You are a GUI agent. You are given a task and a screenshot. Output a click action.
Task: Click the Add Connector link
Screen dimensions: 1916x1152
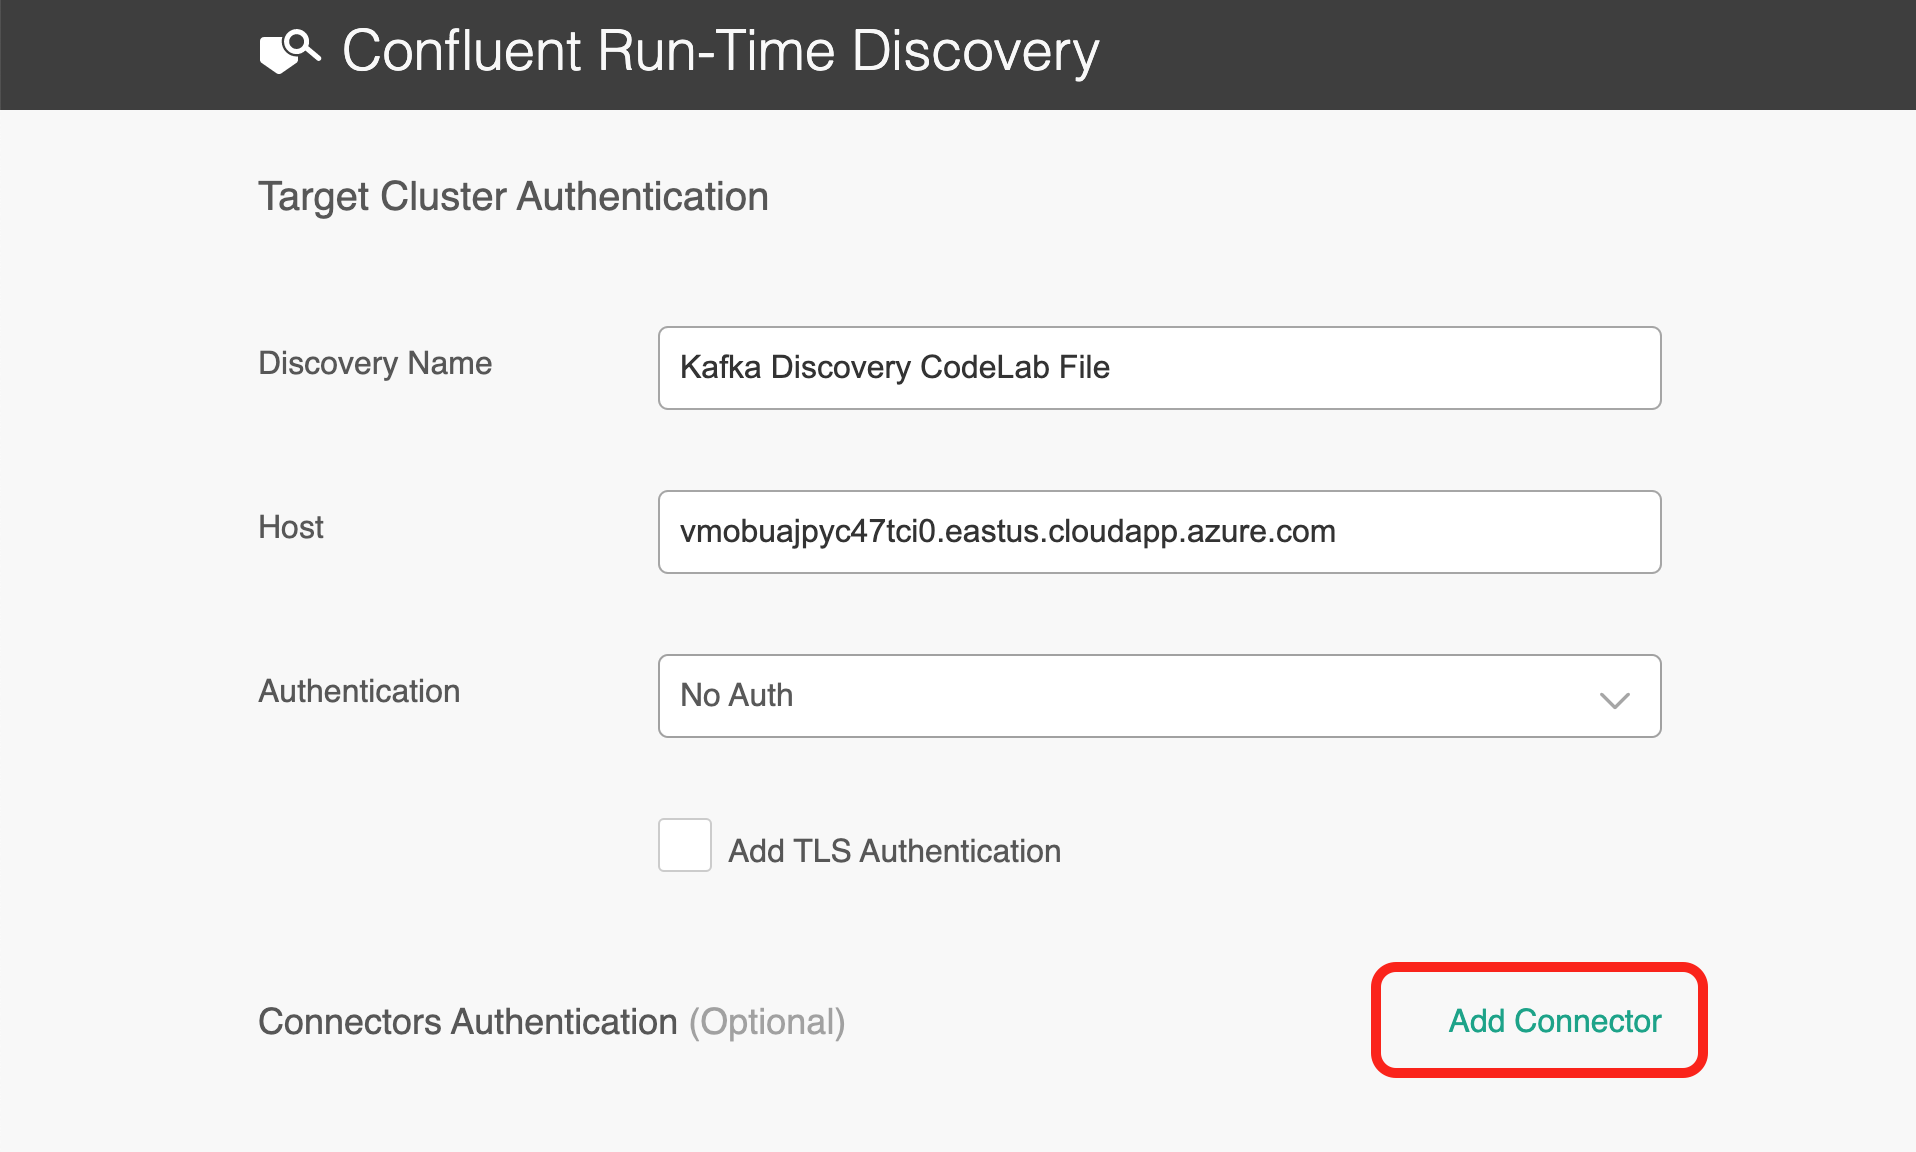(x=1554, y=1021)
